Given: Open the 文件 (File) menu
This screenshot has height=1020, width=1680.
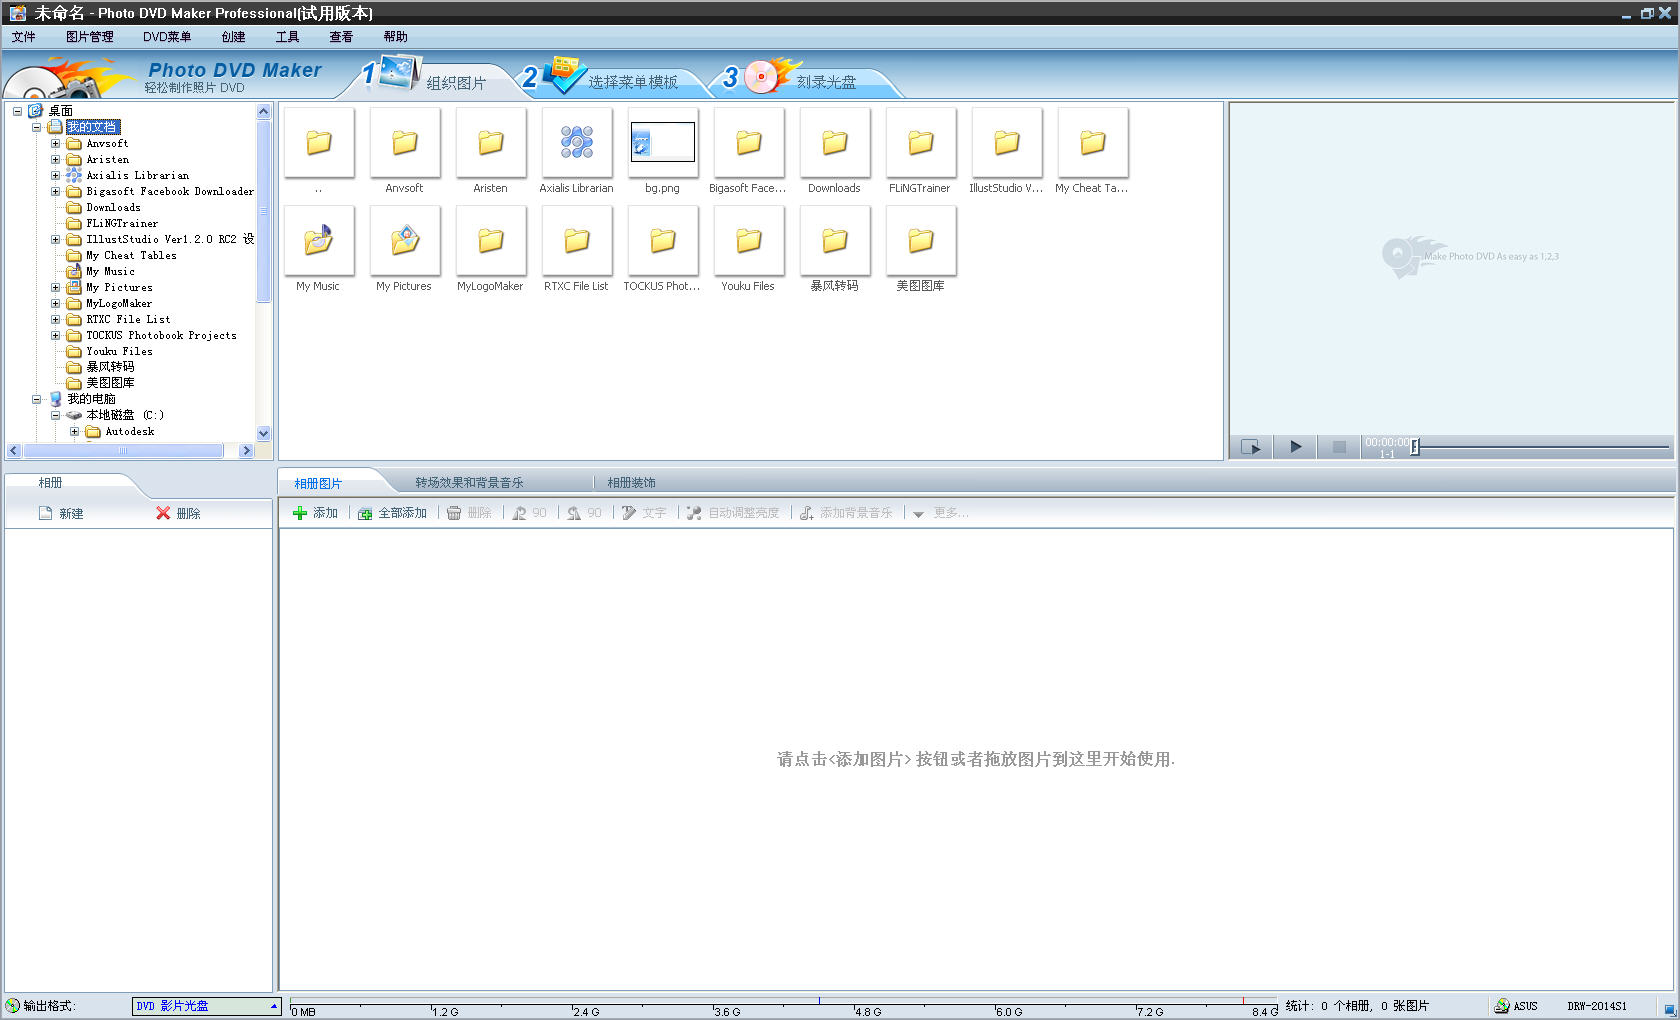Looking at the screenshot, I should (x=24, y=37).
